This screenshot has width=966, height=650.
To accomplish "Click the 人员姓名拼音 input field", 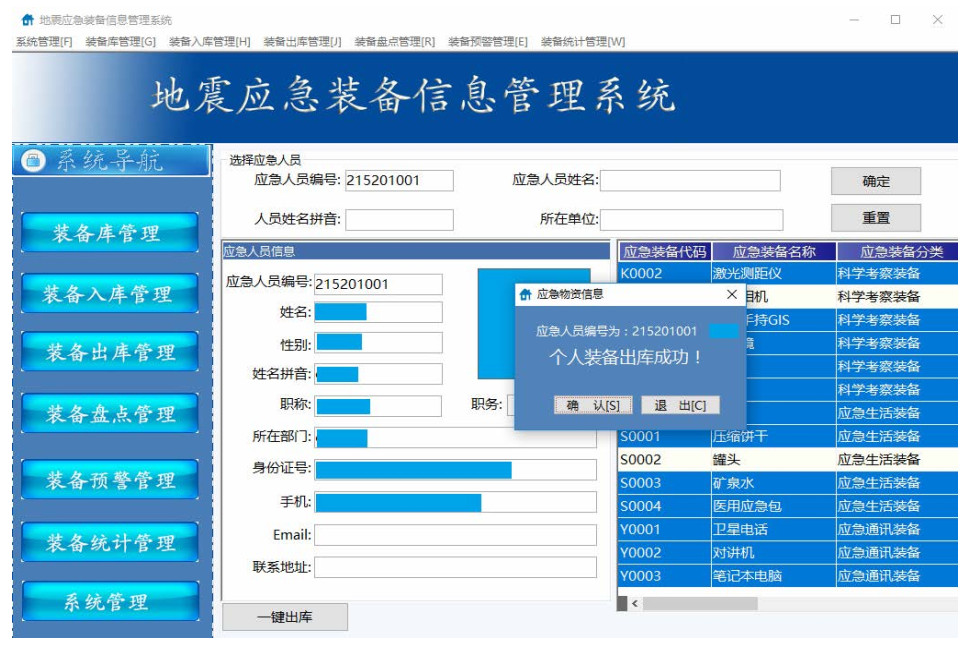I will click(399, 219).
